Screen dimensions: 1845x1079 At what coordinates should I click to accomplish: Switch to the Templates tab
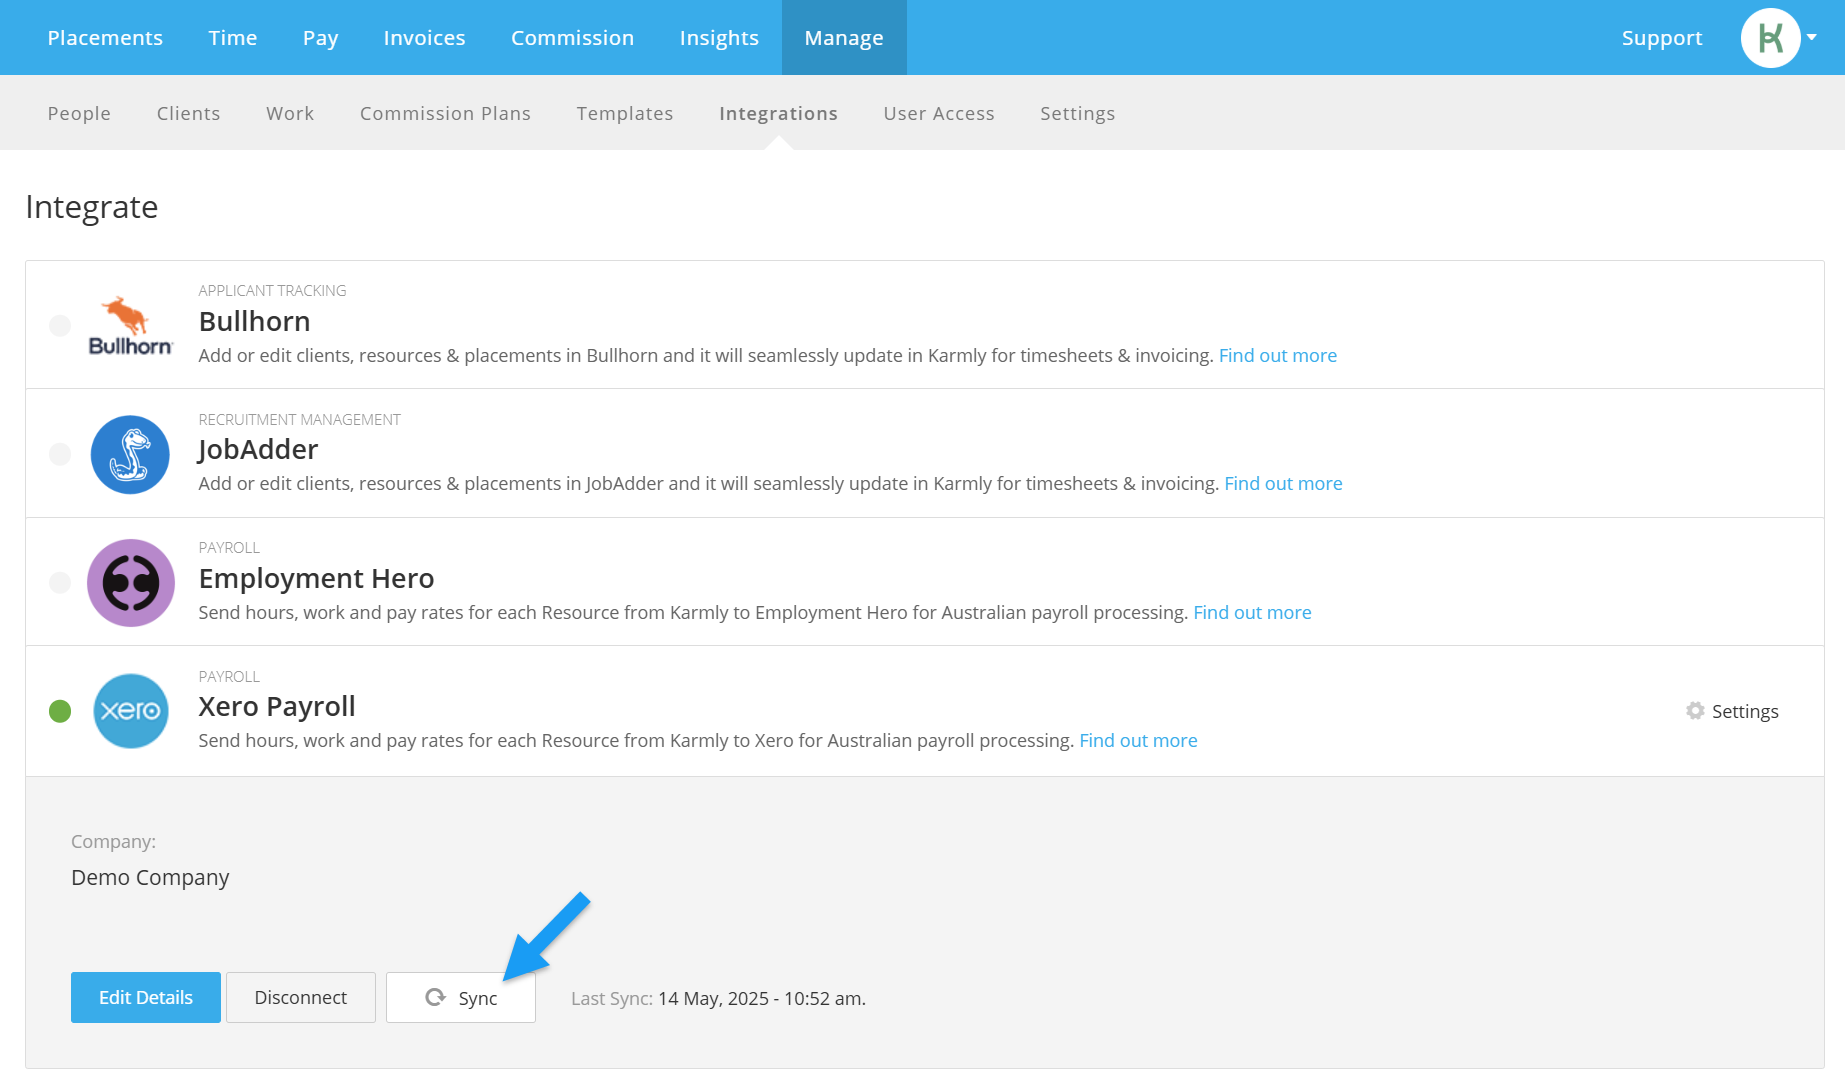click(625, 113)
